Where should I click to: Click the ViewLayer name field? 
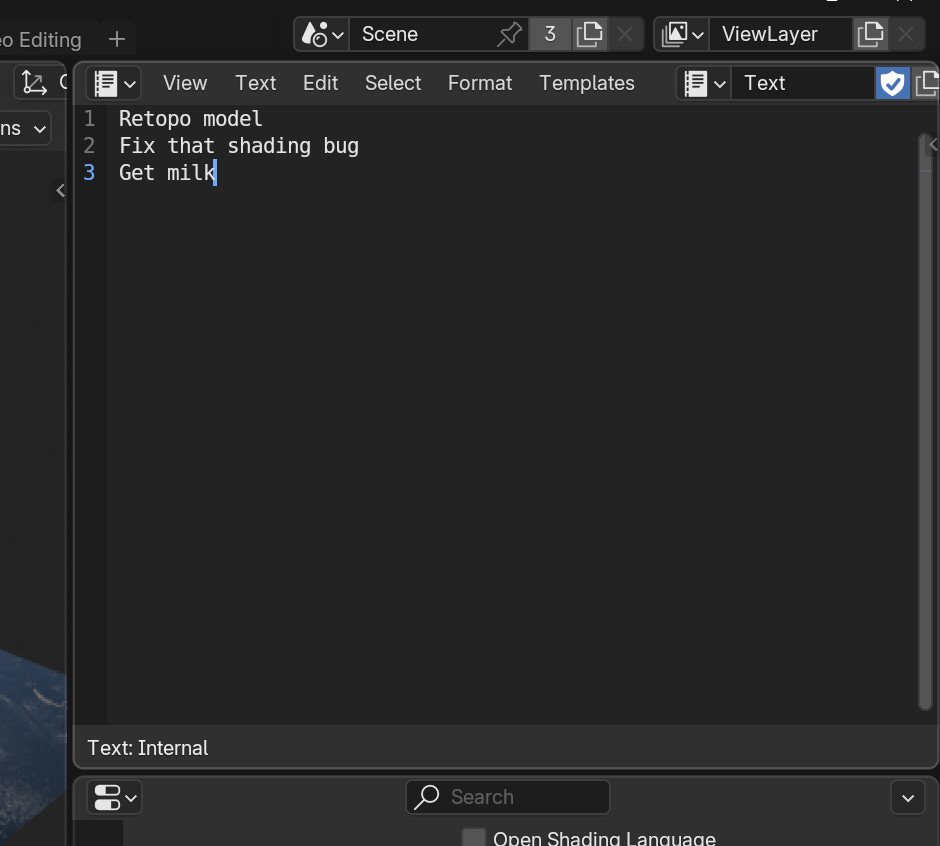click(x=781, y=34)
